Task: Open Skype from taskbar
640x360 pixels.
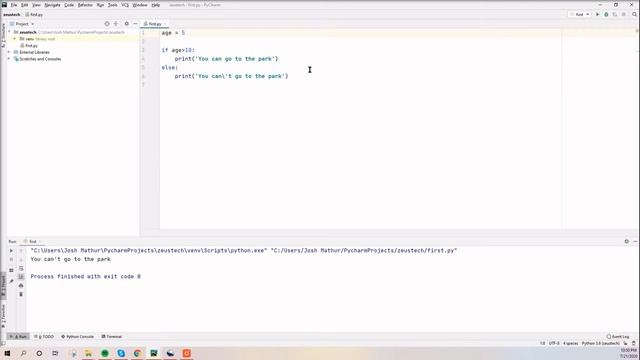Action: 121,353
